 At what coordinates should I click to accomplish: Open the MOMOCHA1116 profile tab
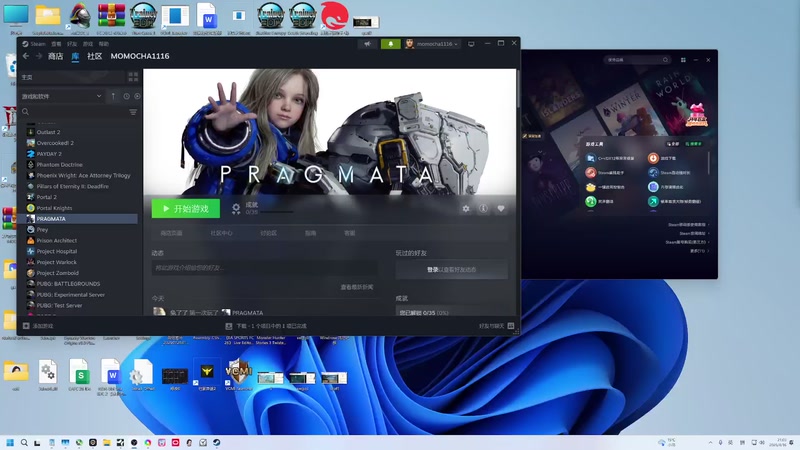pyautogui.click(x=140, y=56)
